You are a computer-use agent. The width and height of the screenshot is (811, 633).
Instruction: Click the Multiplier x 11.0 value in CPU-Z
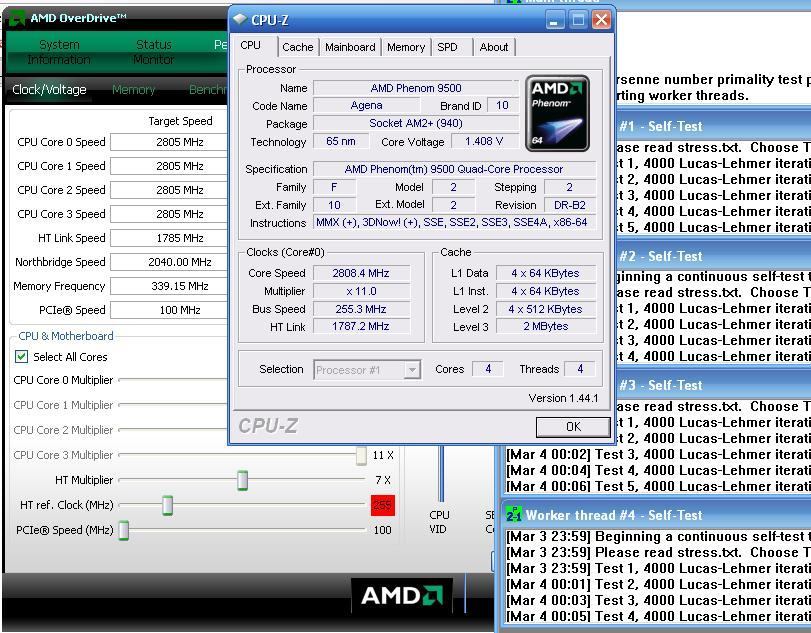[x=361, y=291]
